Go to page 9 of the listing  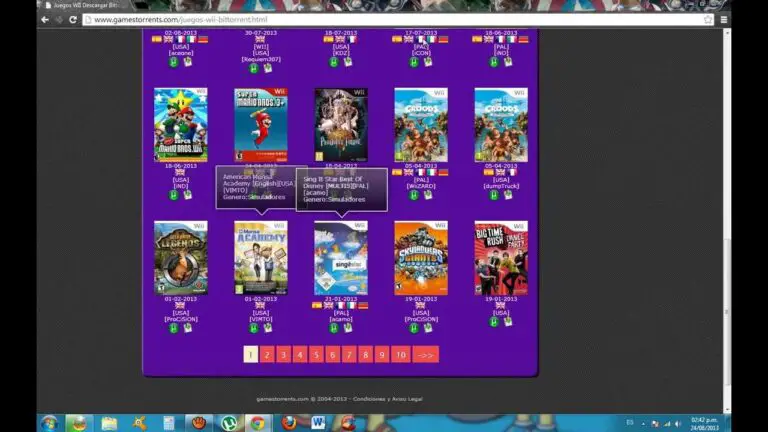pos(382,355)
